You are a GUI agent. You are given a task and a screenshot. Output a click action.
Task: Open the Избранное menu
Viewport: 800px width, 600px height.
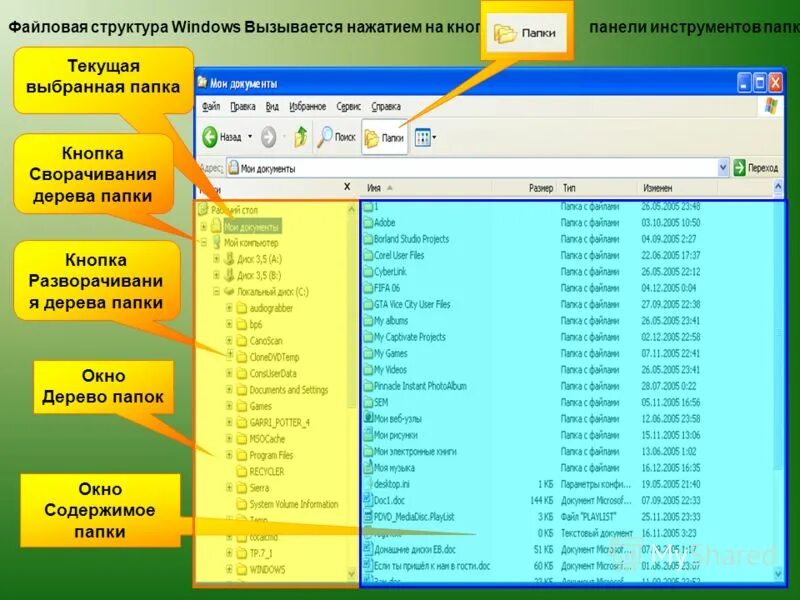click(x=307, y=106)
